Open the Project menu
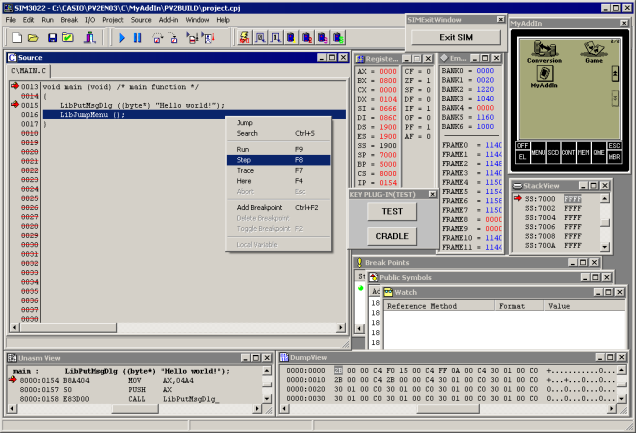This screenshot has height=433, width=636. (x=113, y=20)
